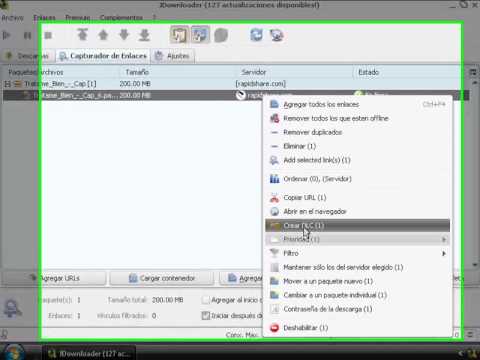Screen dimensions: 480x360
Task: Choose Mover a un paquete nuevo (1)
Action: point(357,281)
